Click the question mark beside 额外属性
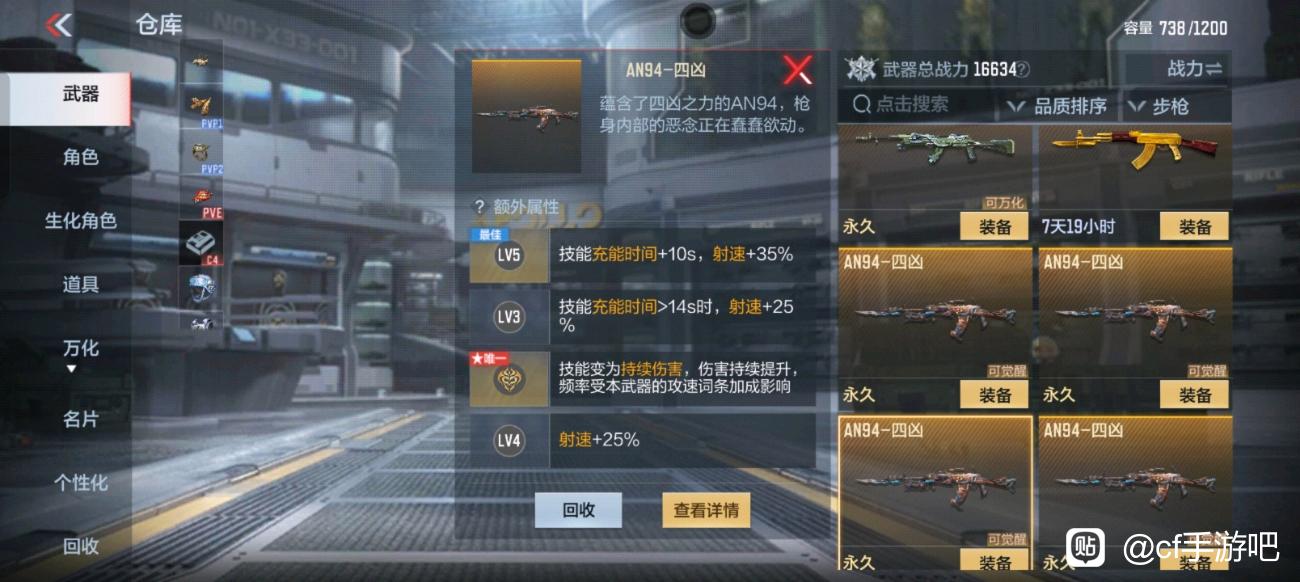 479,207
